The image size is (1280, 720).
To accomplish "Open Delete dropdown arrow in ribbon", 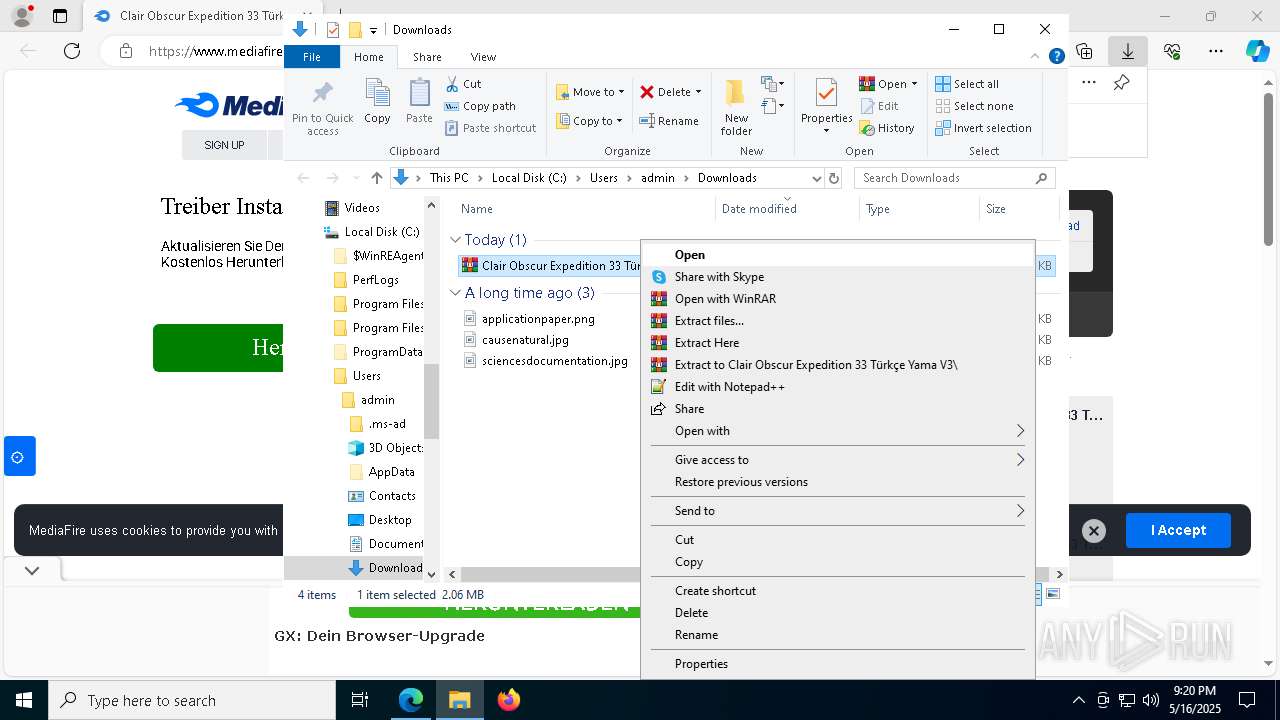I will [x=698, y=92].
